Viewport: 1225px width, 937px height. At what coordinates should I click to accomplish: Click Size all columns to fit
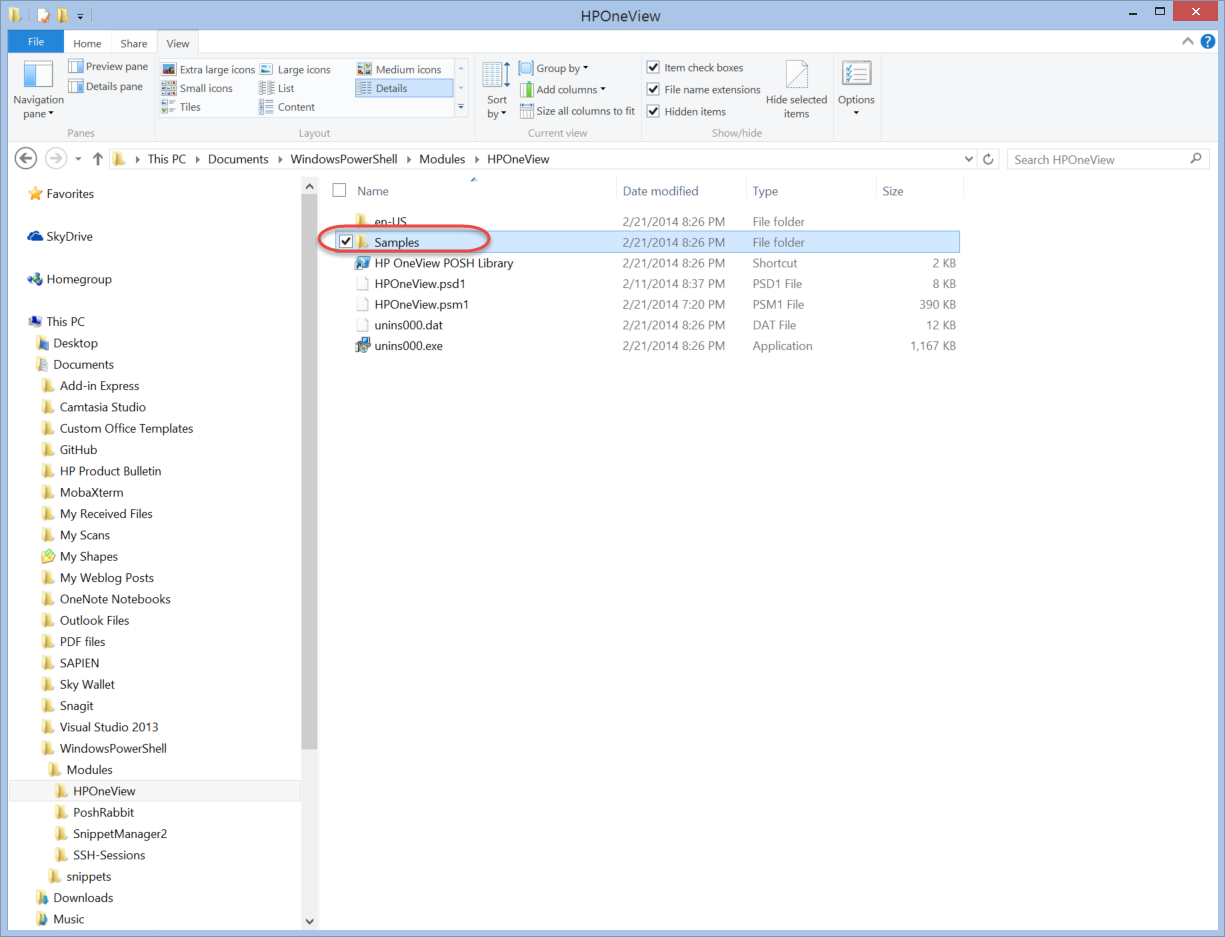coord(577,111)
